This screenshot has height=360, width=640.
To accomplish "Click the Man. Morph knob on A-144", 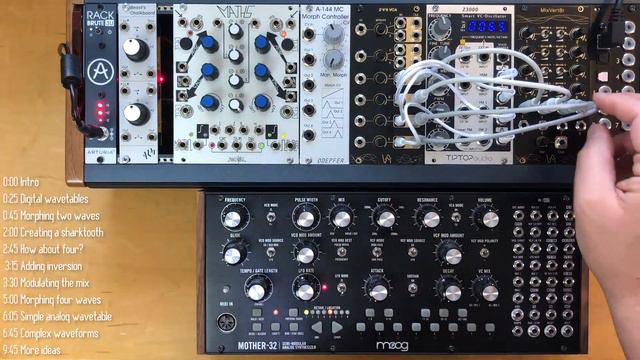I will pos(334,59).
